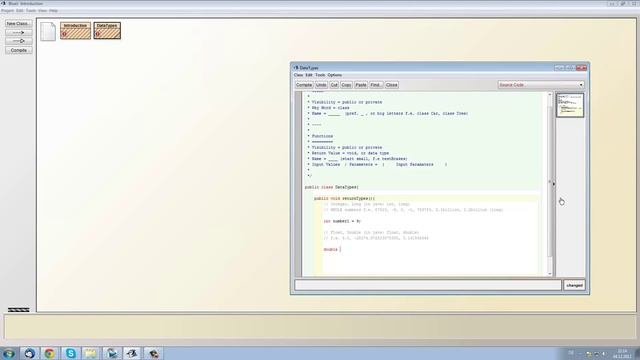Click Compile in the BlueJ sidebar
The image size is (640, 360).
tap(18, 50)
